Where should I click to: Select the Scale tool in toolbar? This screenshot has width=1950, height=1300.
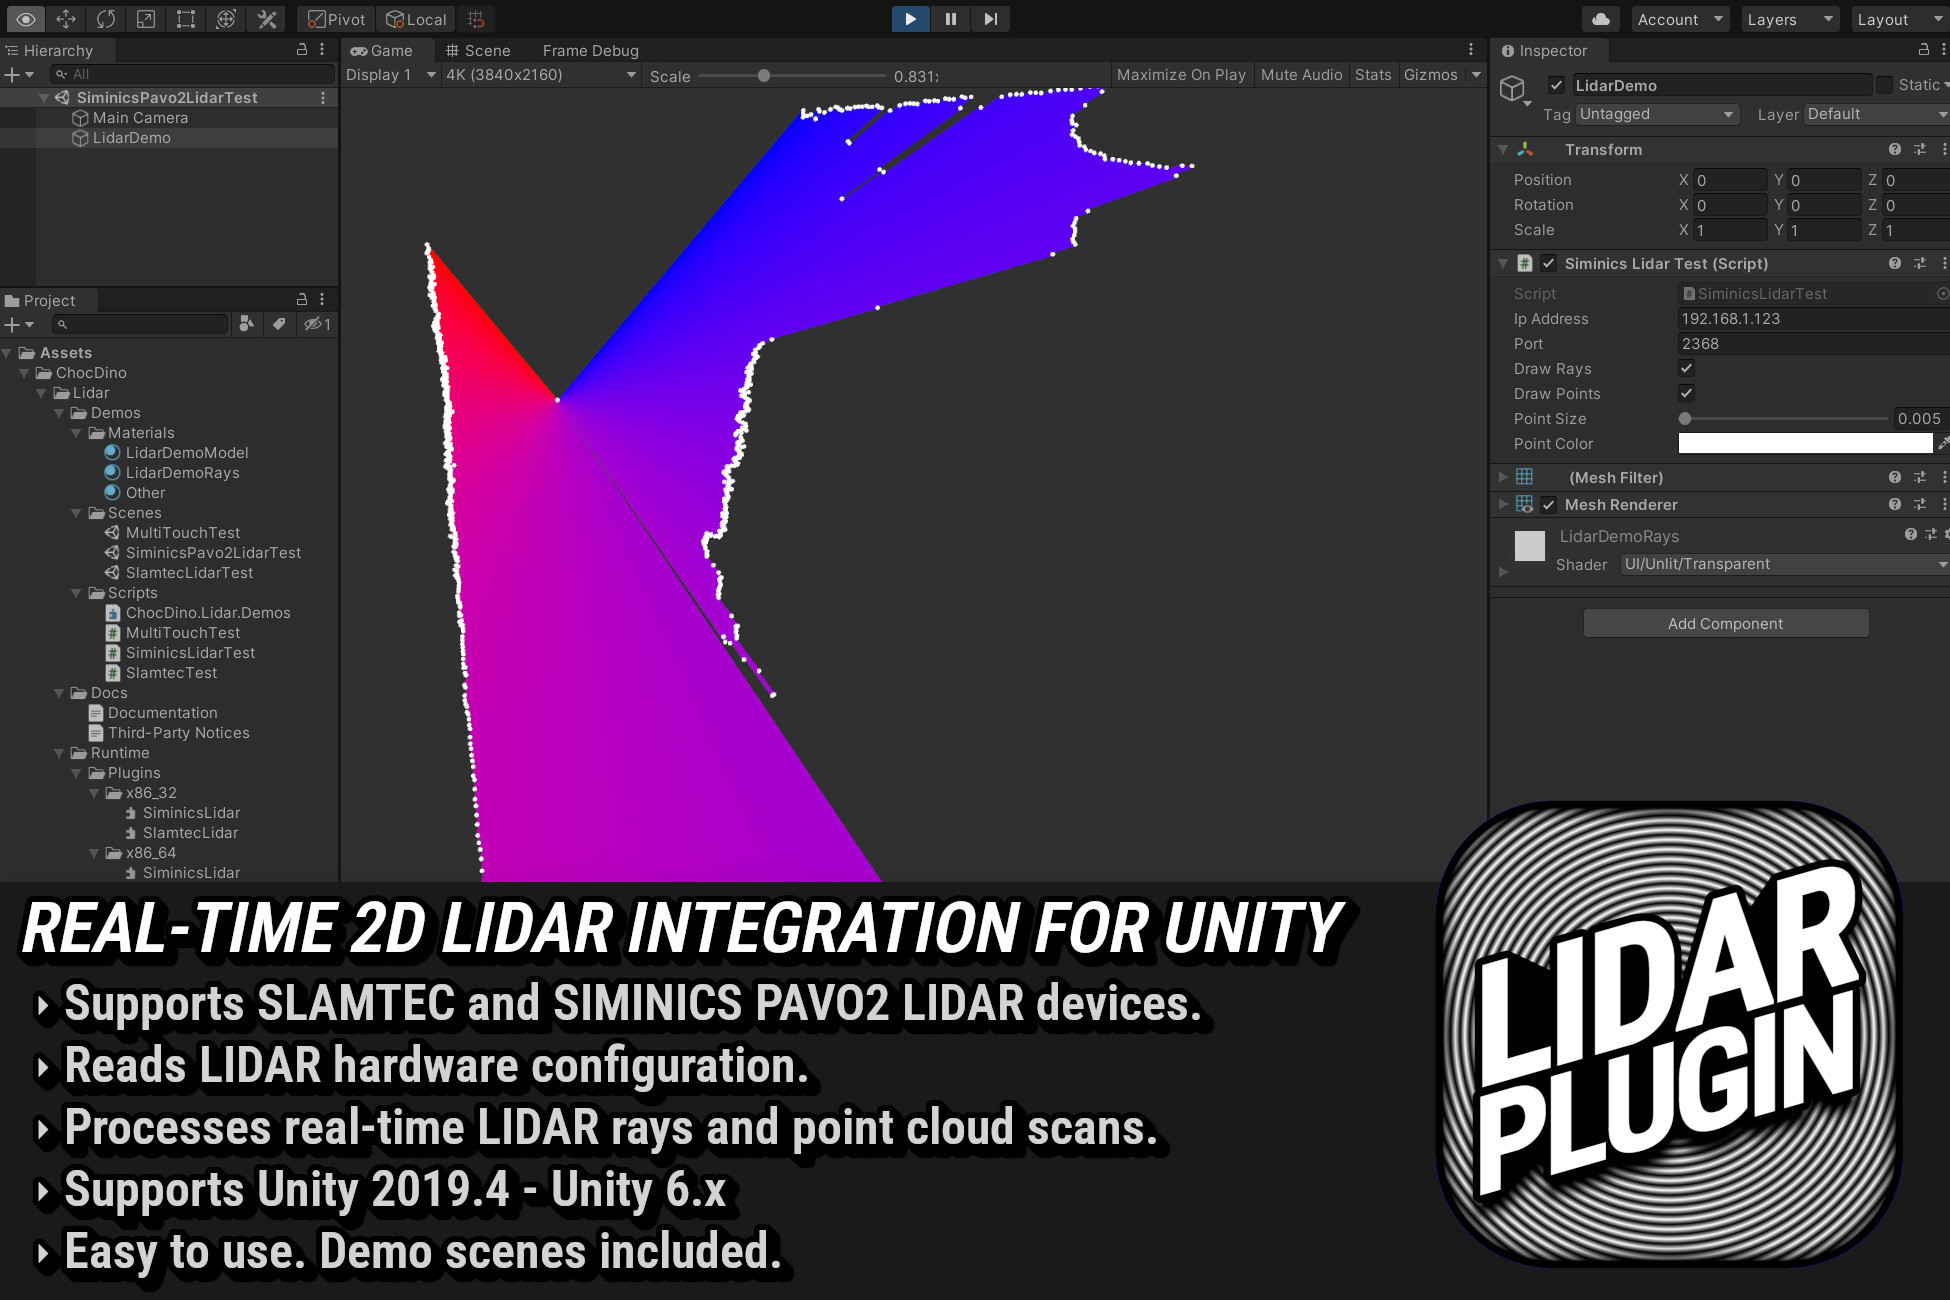(x=146, y=19)
